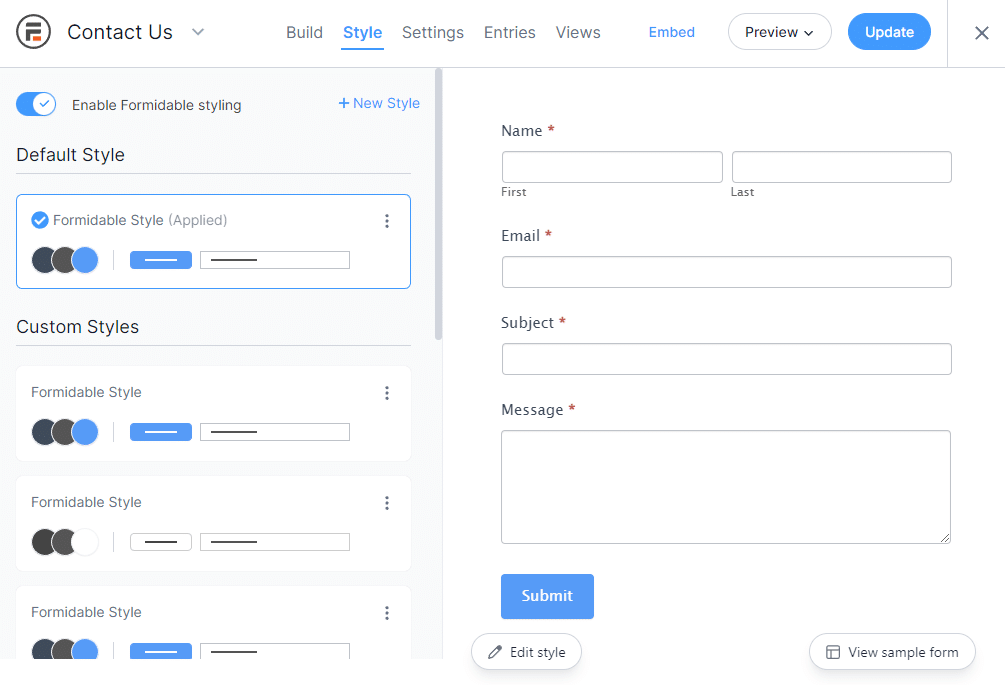
Task: Focus the Email input field
Action: tap(727, 272)
